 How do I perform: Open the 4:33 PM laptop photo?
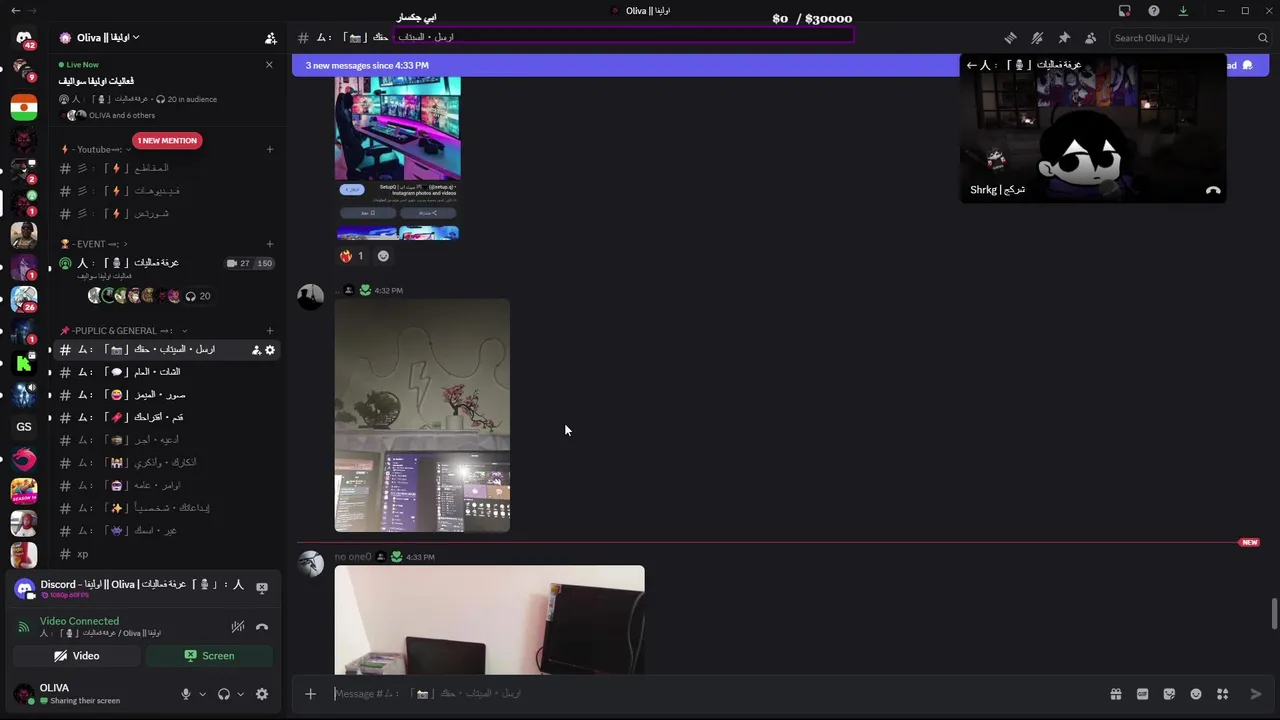point(490,620)
